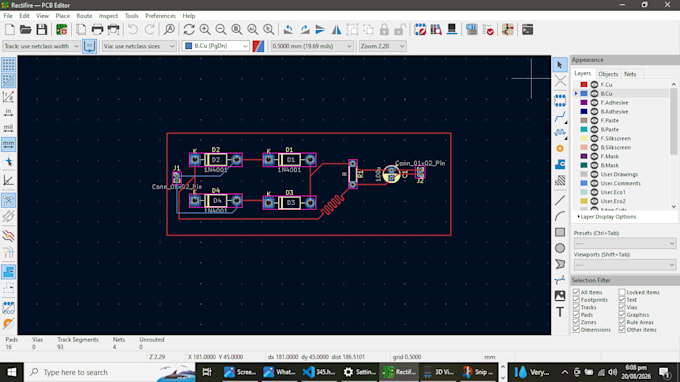Open the Route menu
This screenshot has height=382, width=680.
pos(84,16)
